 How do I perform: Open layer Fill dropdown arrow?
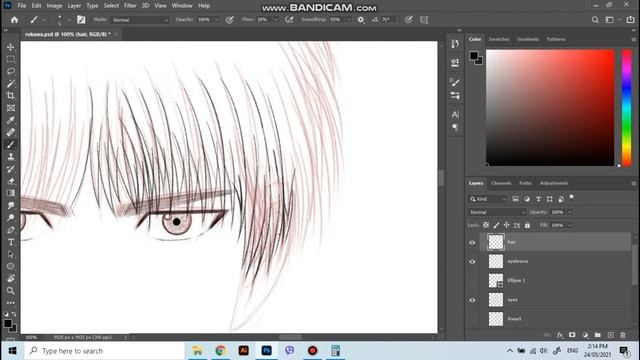tap(570, 225)
